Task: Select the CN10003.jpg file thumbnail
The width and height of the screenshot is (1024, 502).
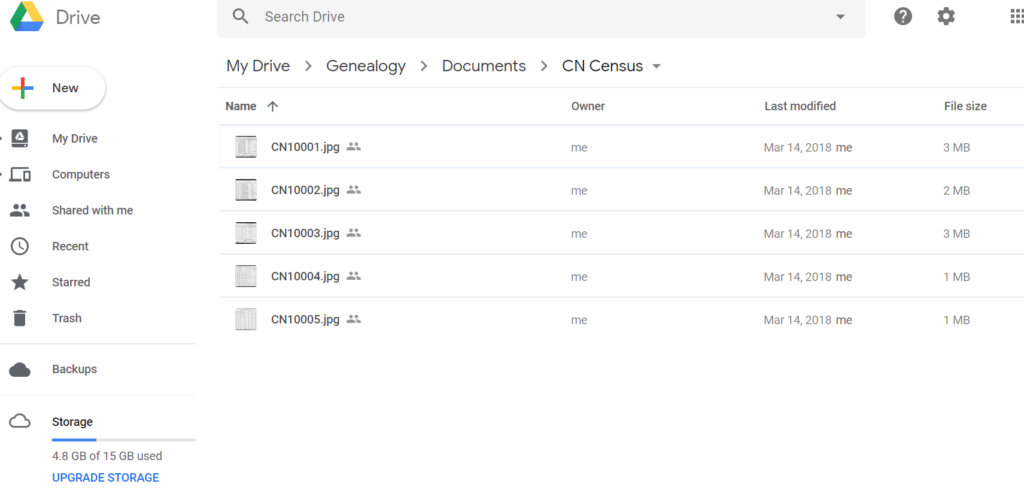Action: click(x=246, y=233)
